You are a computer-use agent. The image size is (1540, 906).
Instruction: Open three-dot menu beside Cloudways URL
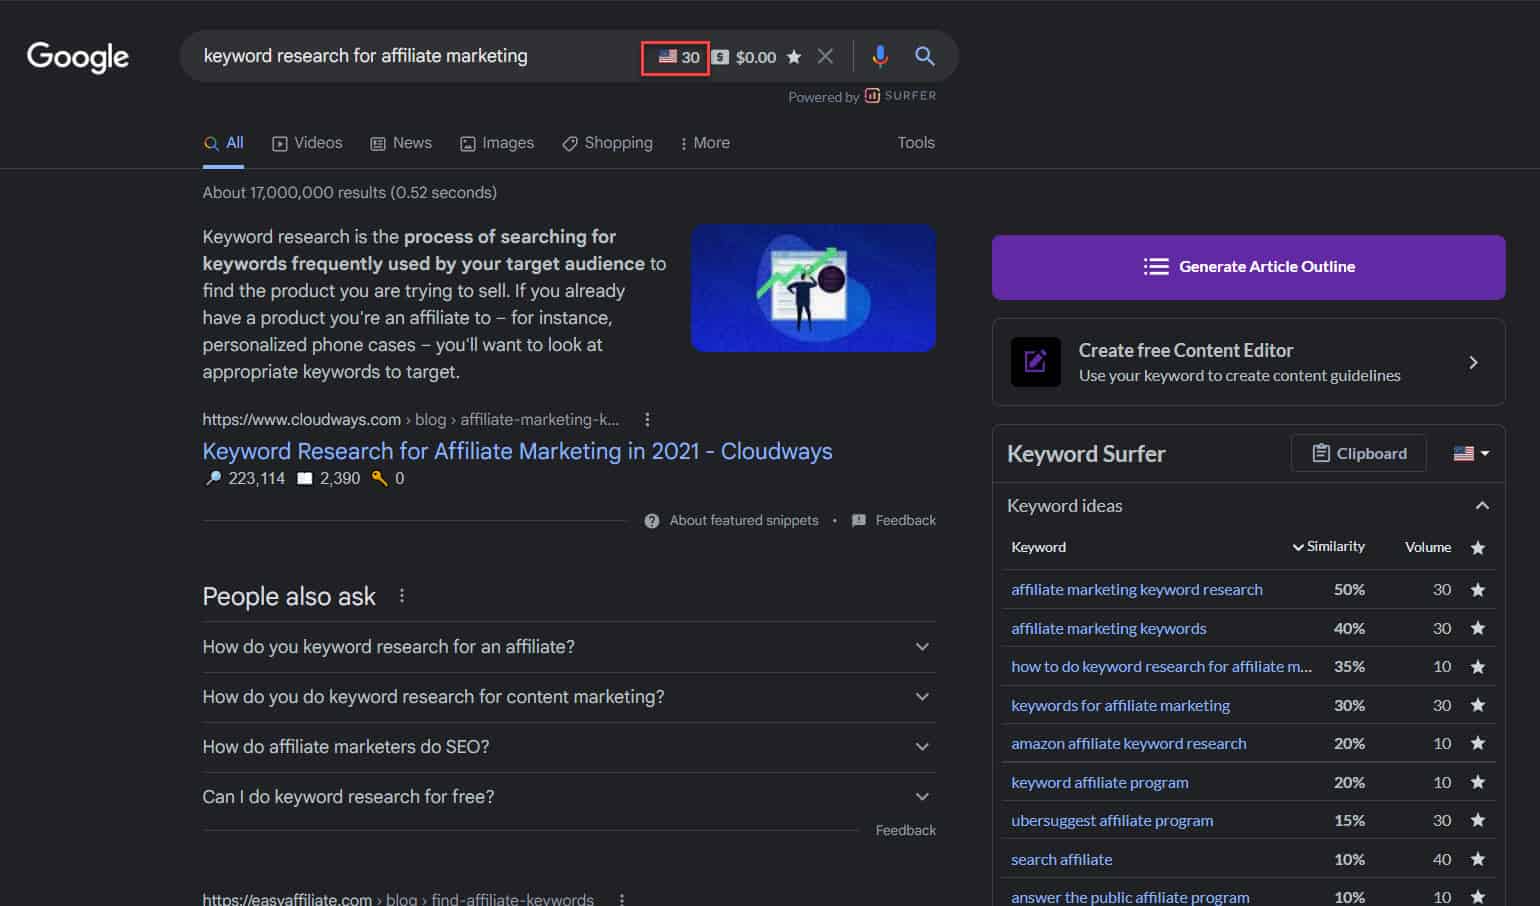pos(647,420)
